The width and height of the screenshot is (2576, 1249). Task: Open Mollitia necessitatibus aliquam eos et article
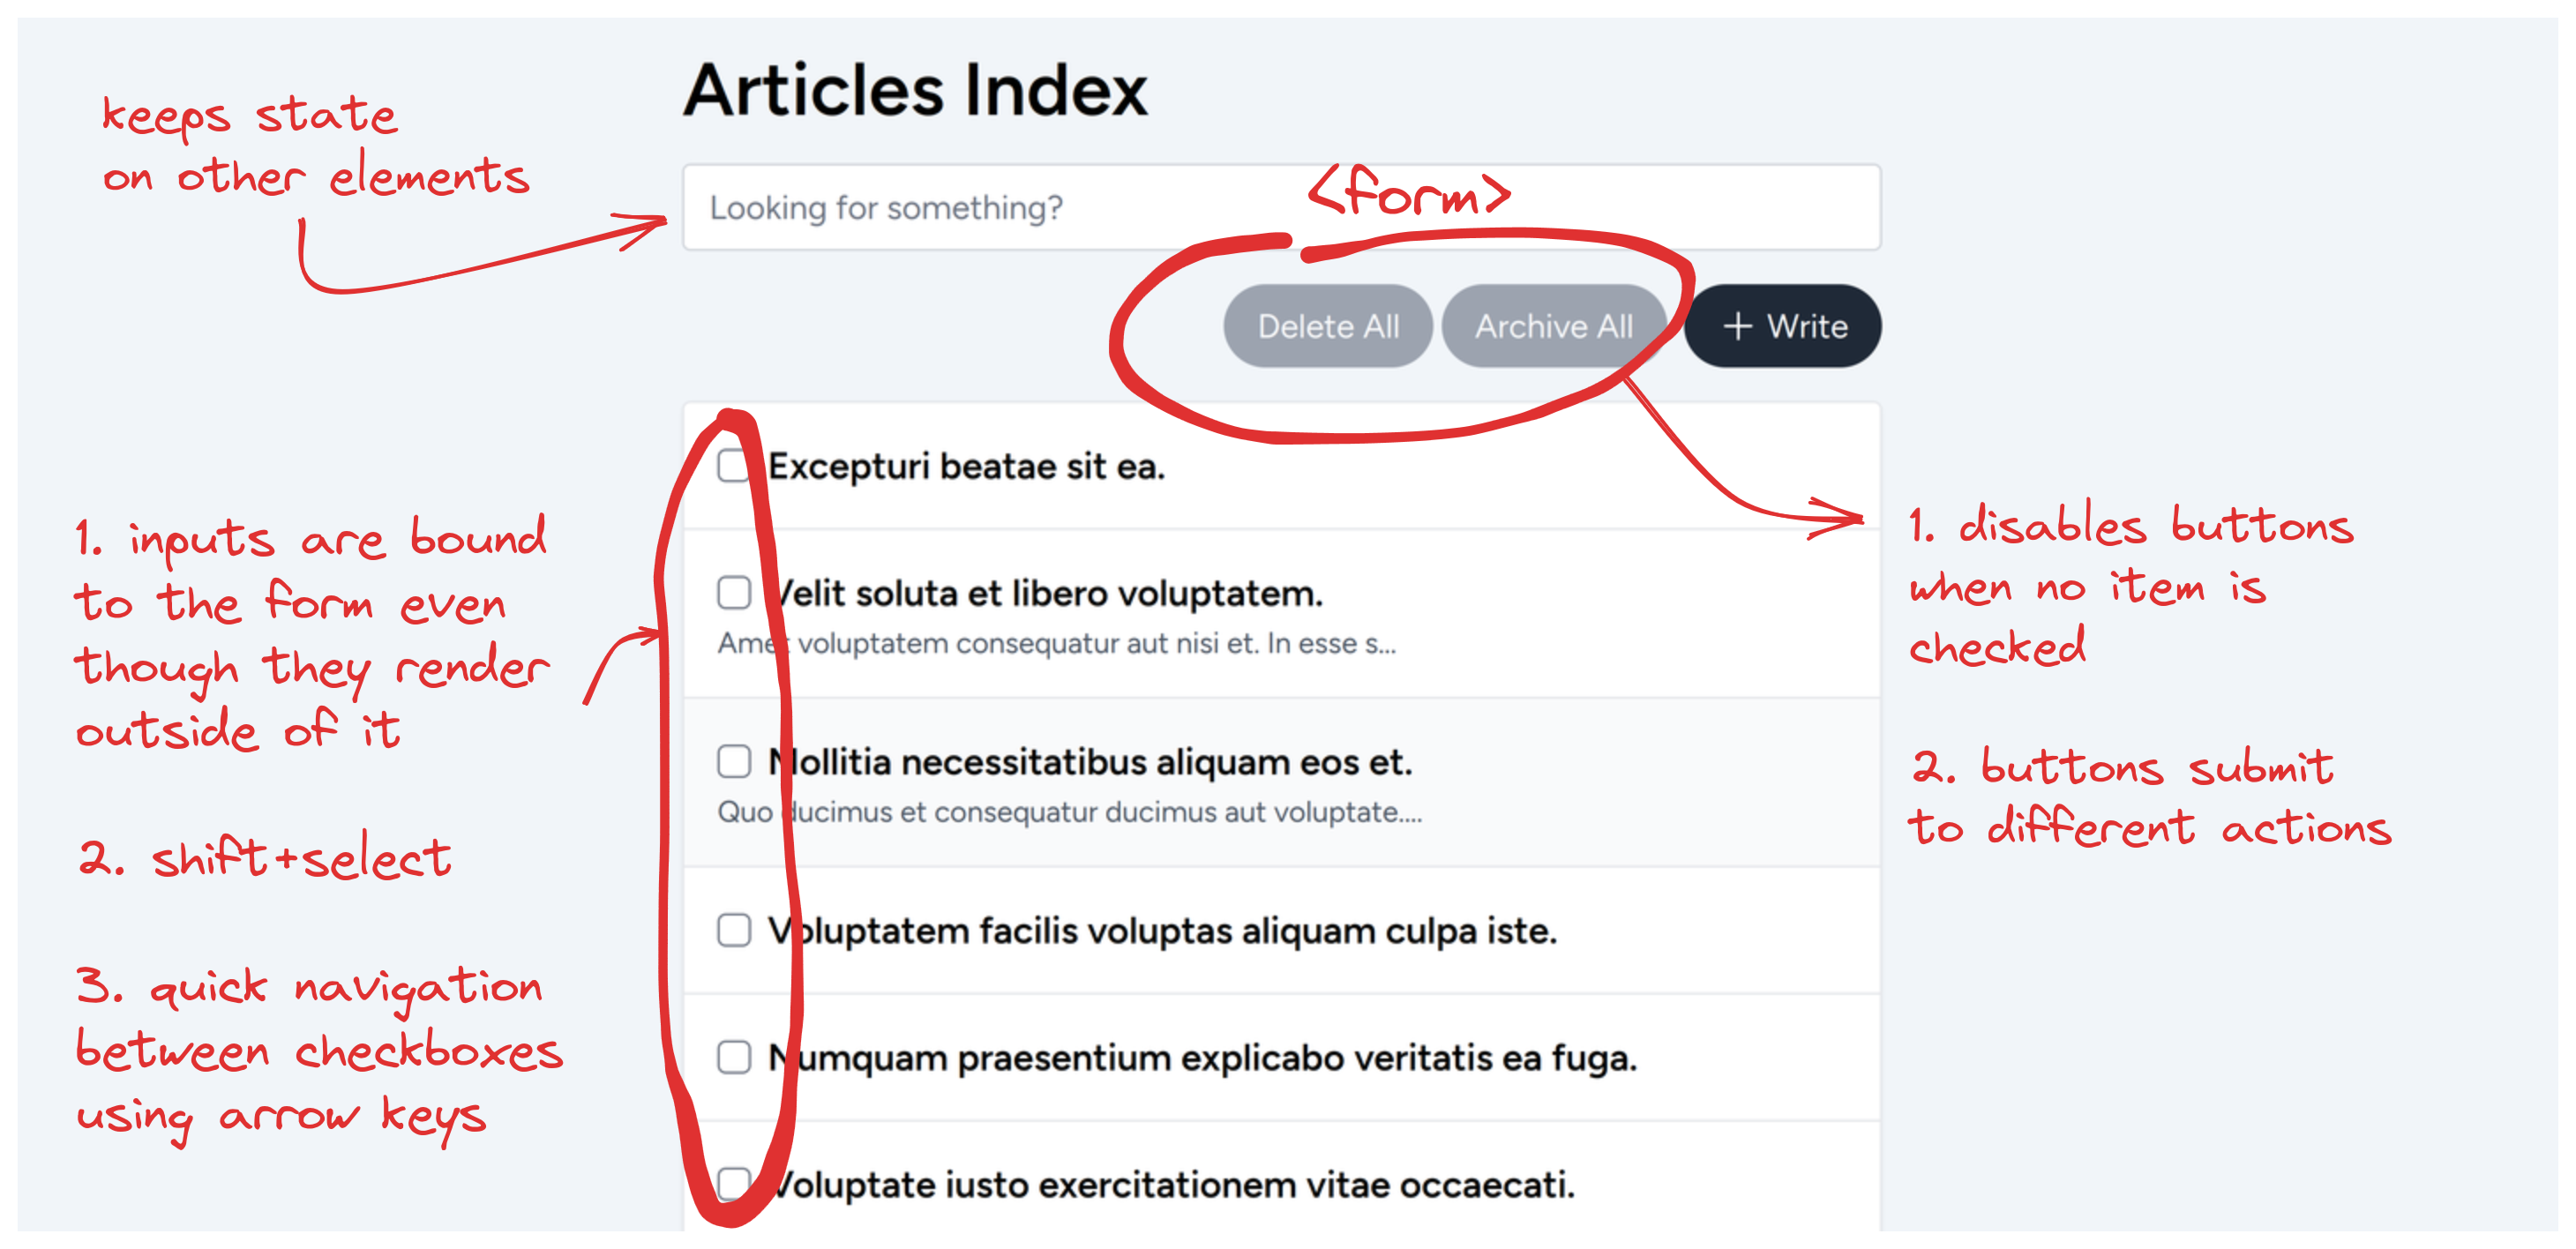1090,762
